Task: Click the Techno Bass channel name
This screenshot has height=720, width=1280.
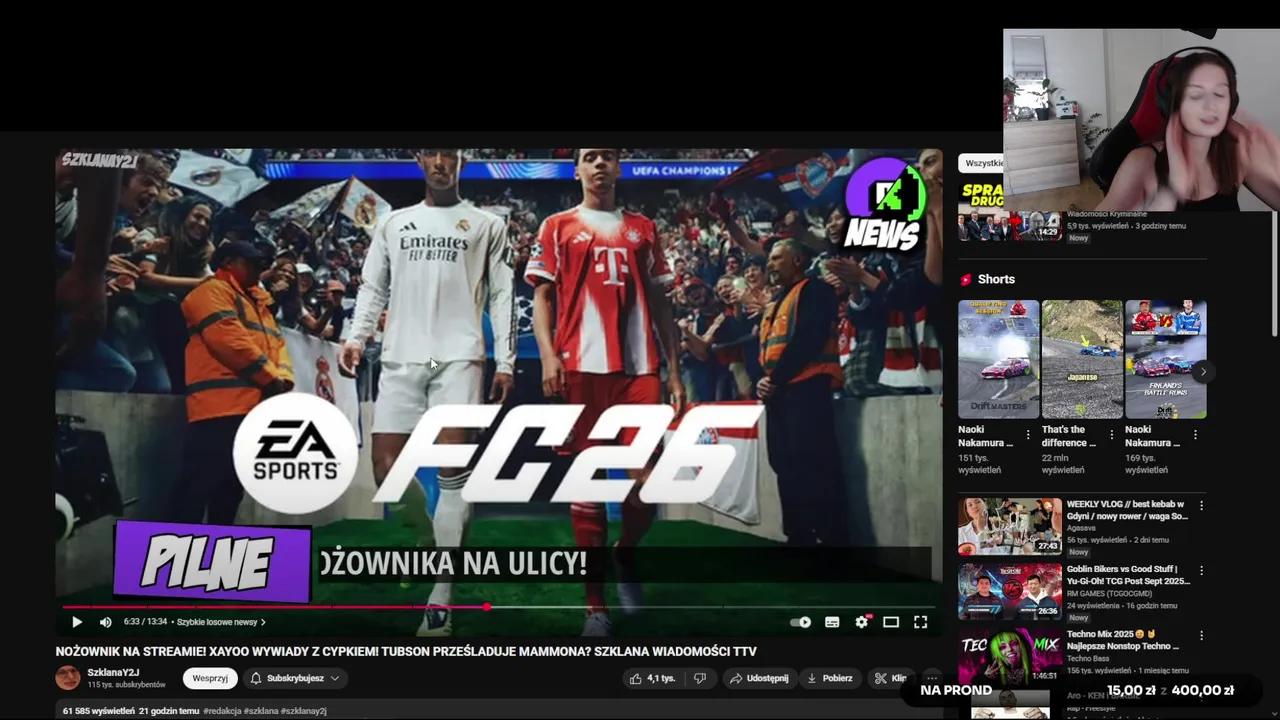Action: [1090, 658]
